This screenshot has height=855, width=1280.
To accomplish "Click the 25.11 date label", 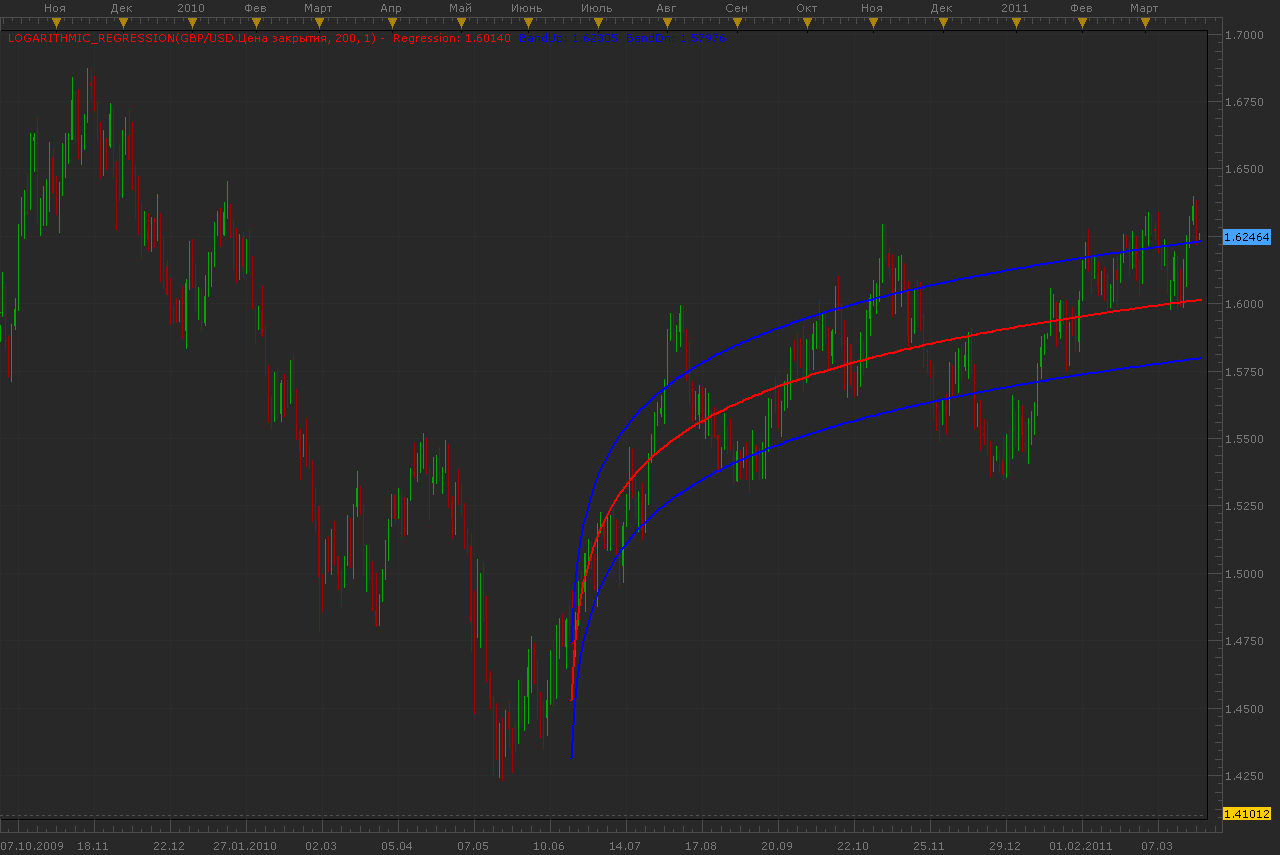I will pos(929,846).
